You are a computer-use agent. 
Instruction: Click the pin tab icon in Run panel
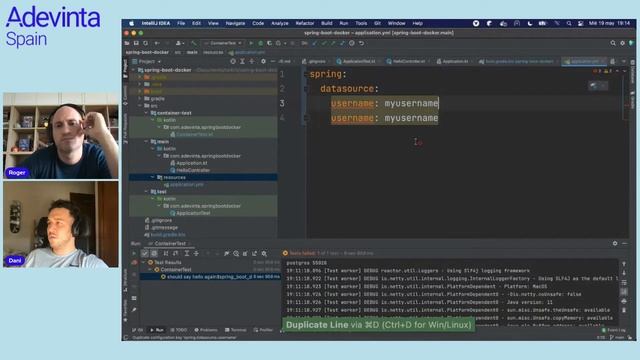tap(134, 310)
